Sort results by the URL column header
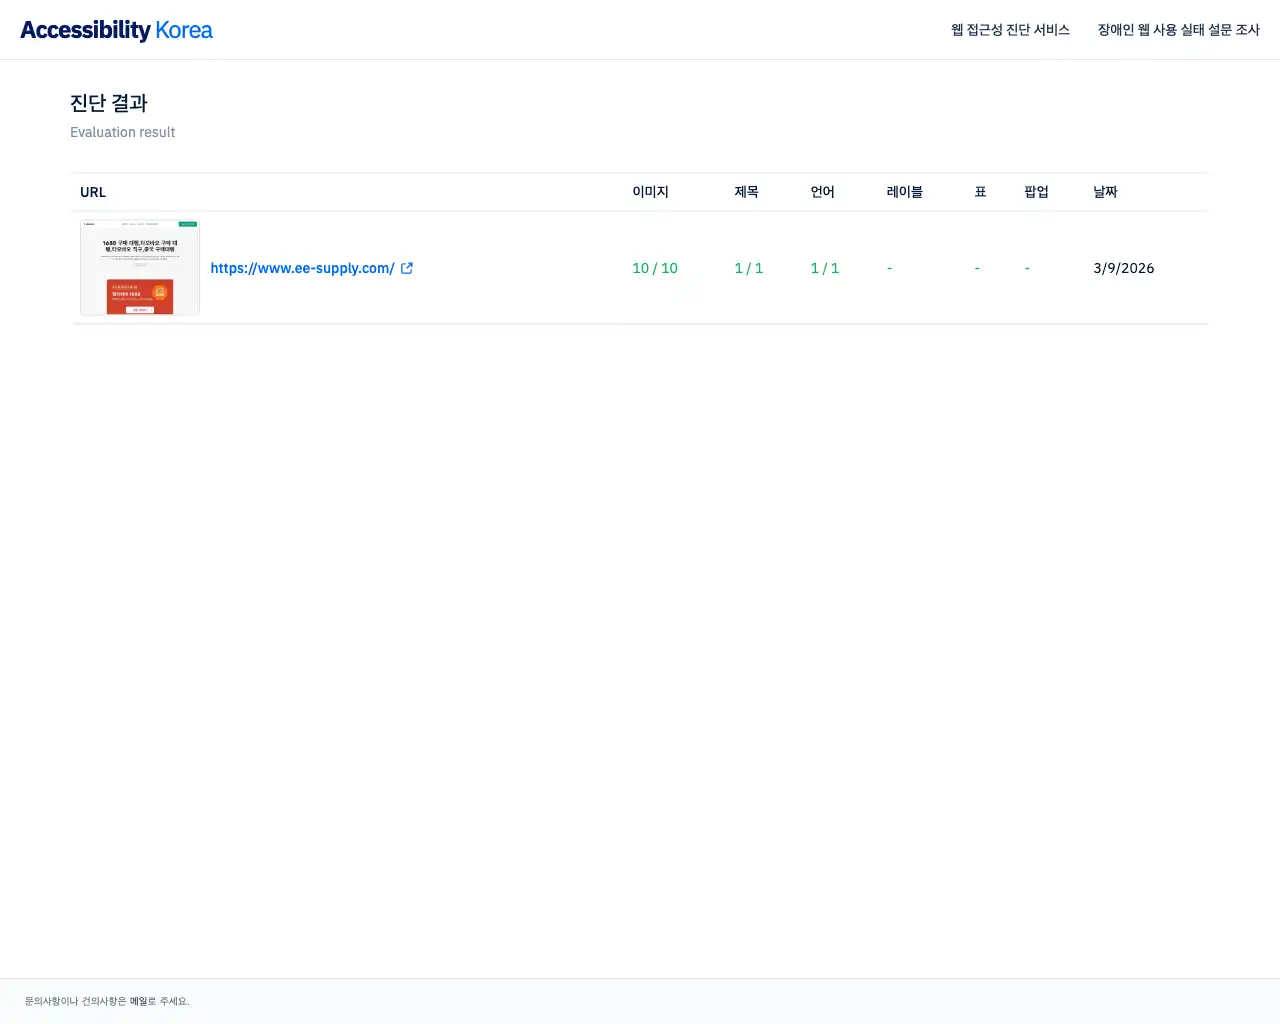Screen dimensions: 1280x1024 click(92, 192)
